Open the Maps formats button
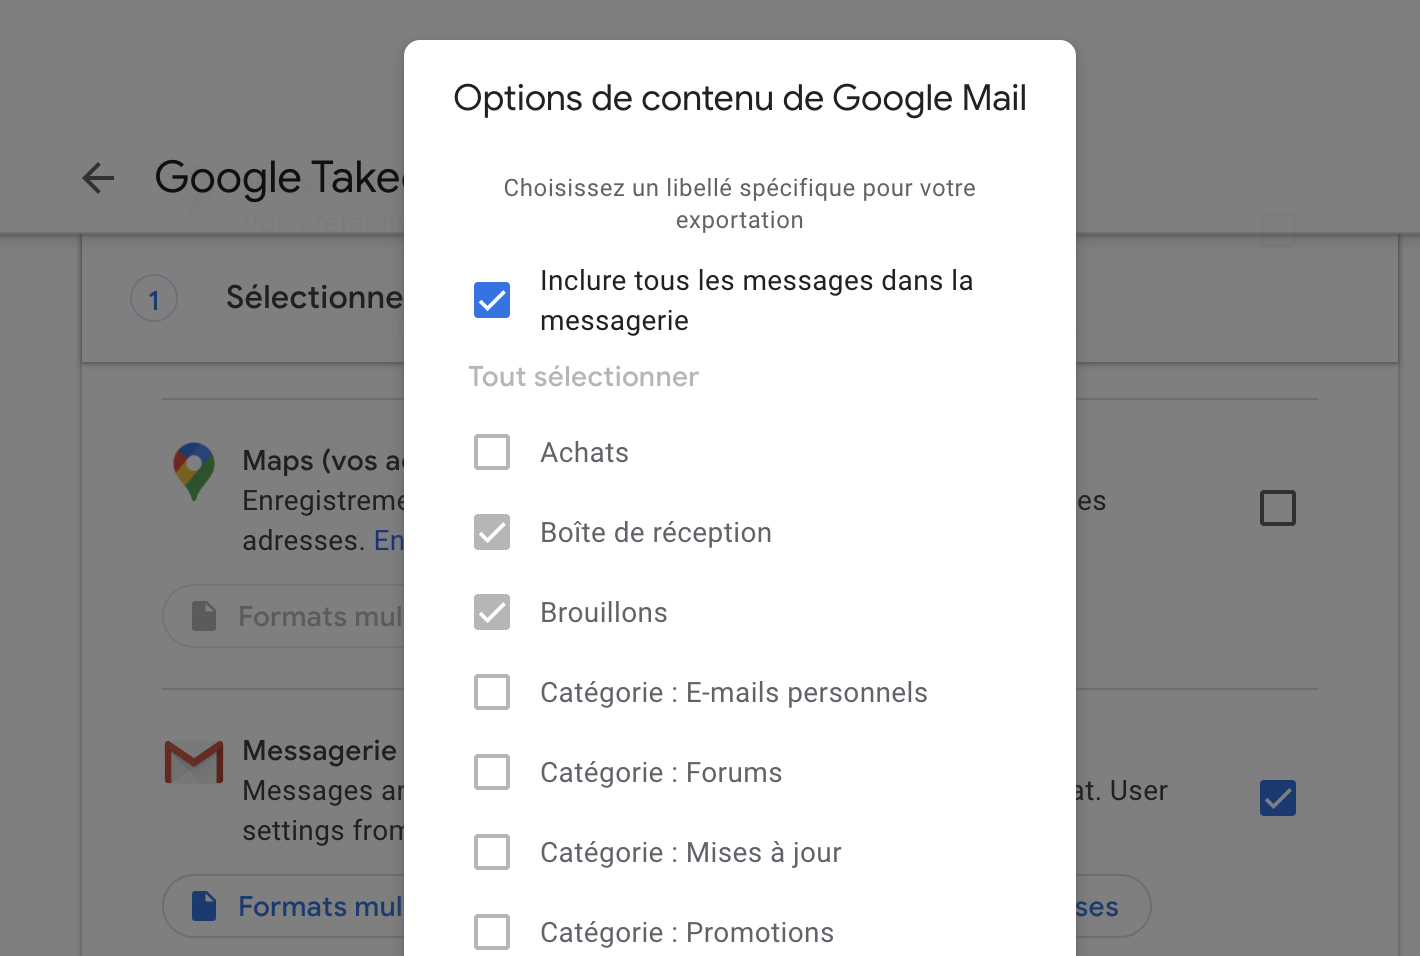The image size is (1420, 956). pos(300,616)
